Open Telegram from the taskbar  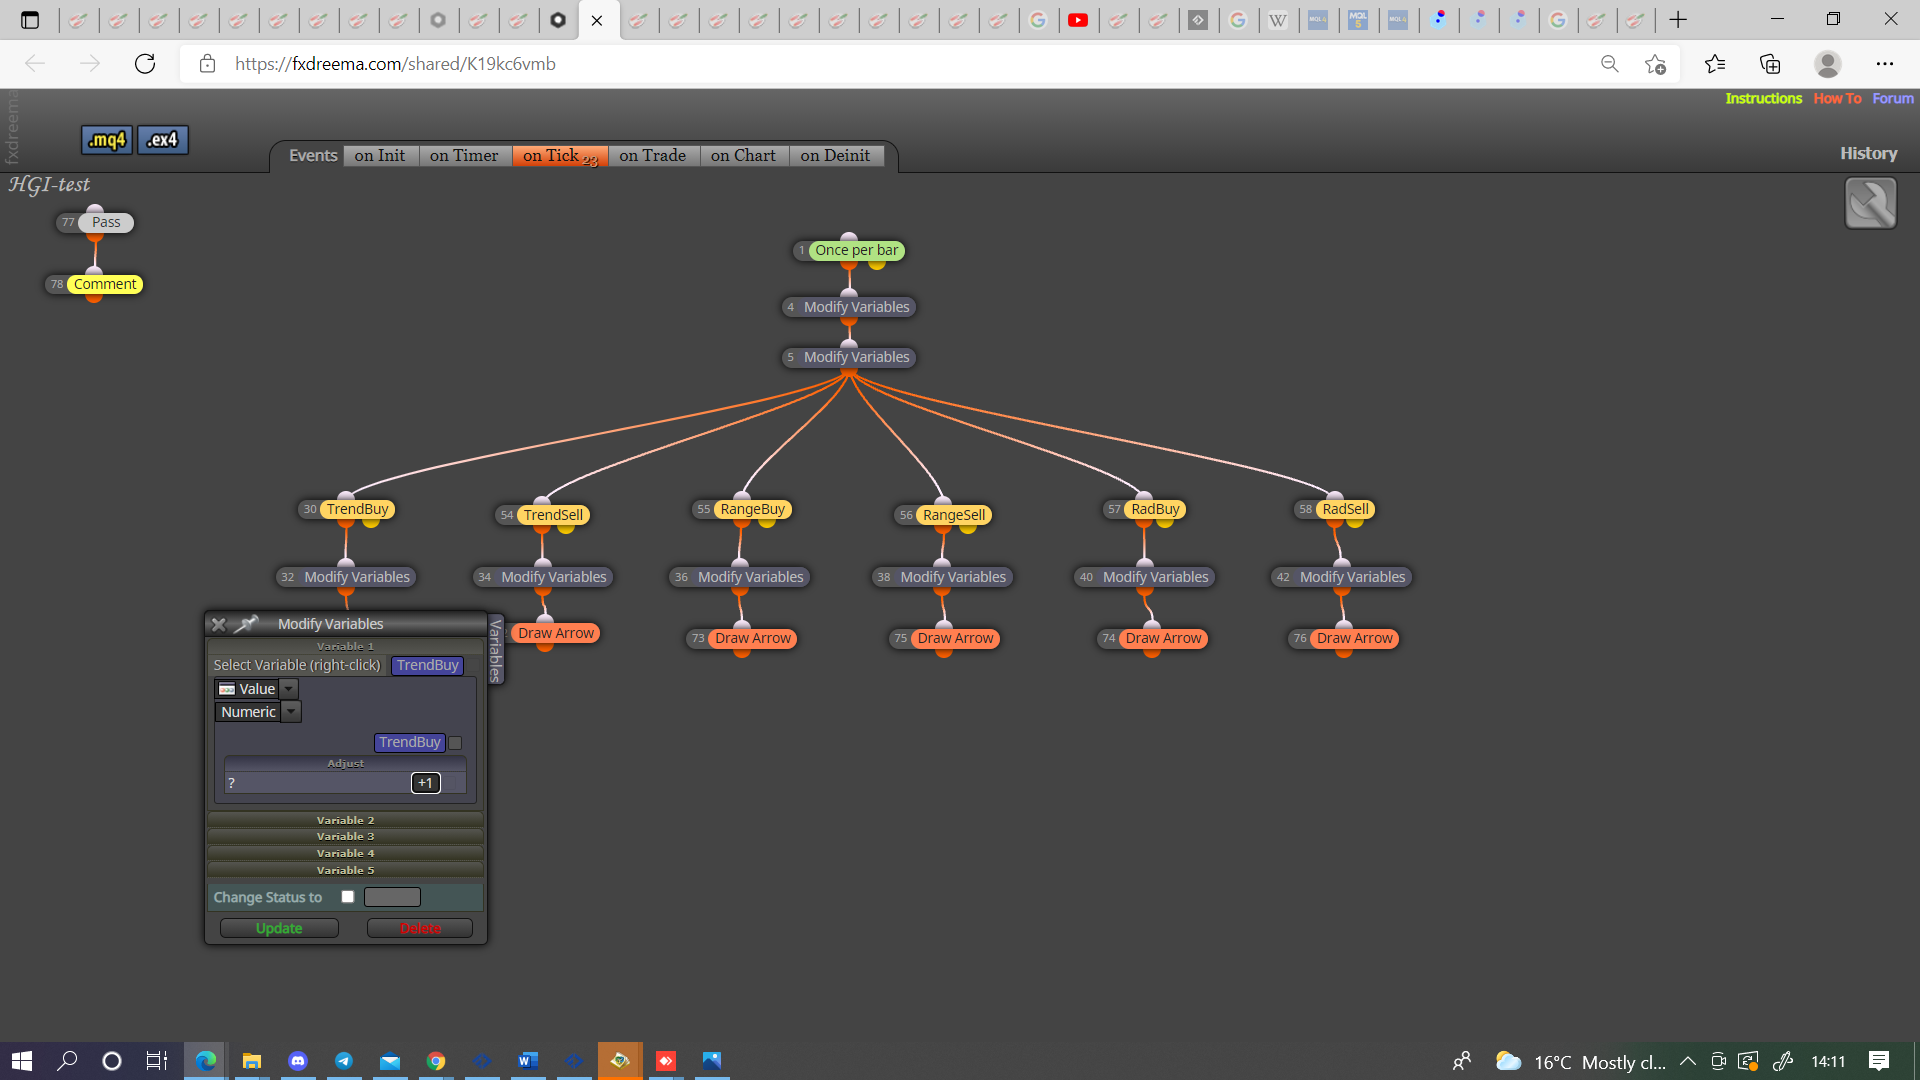tap(344, 1061)
